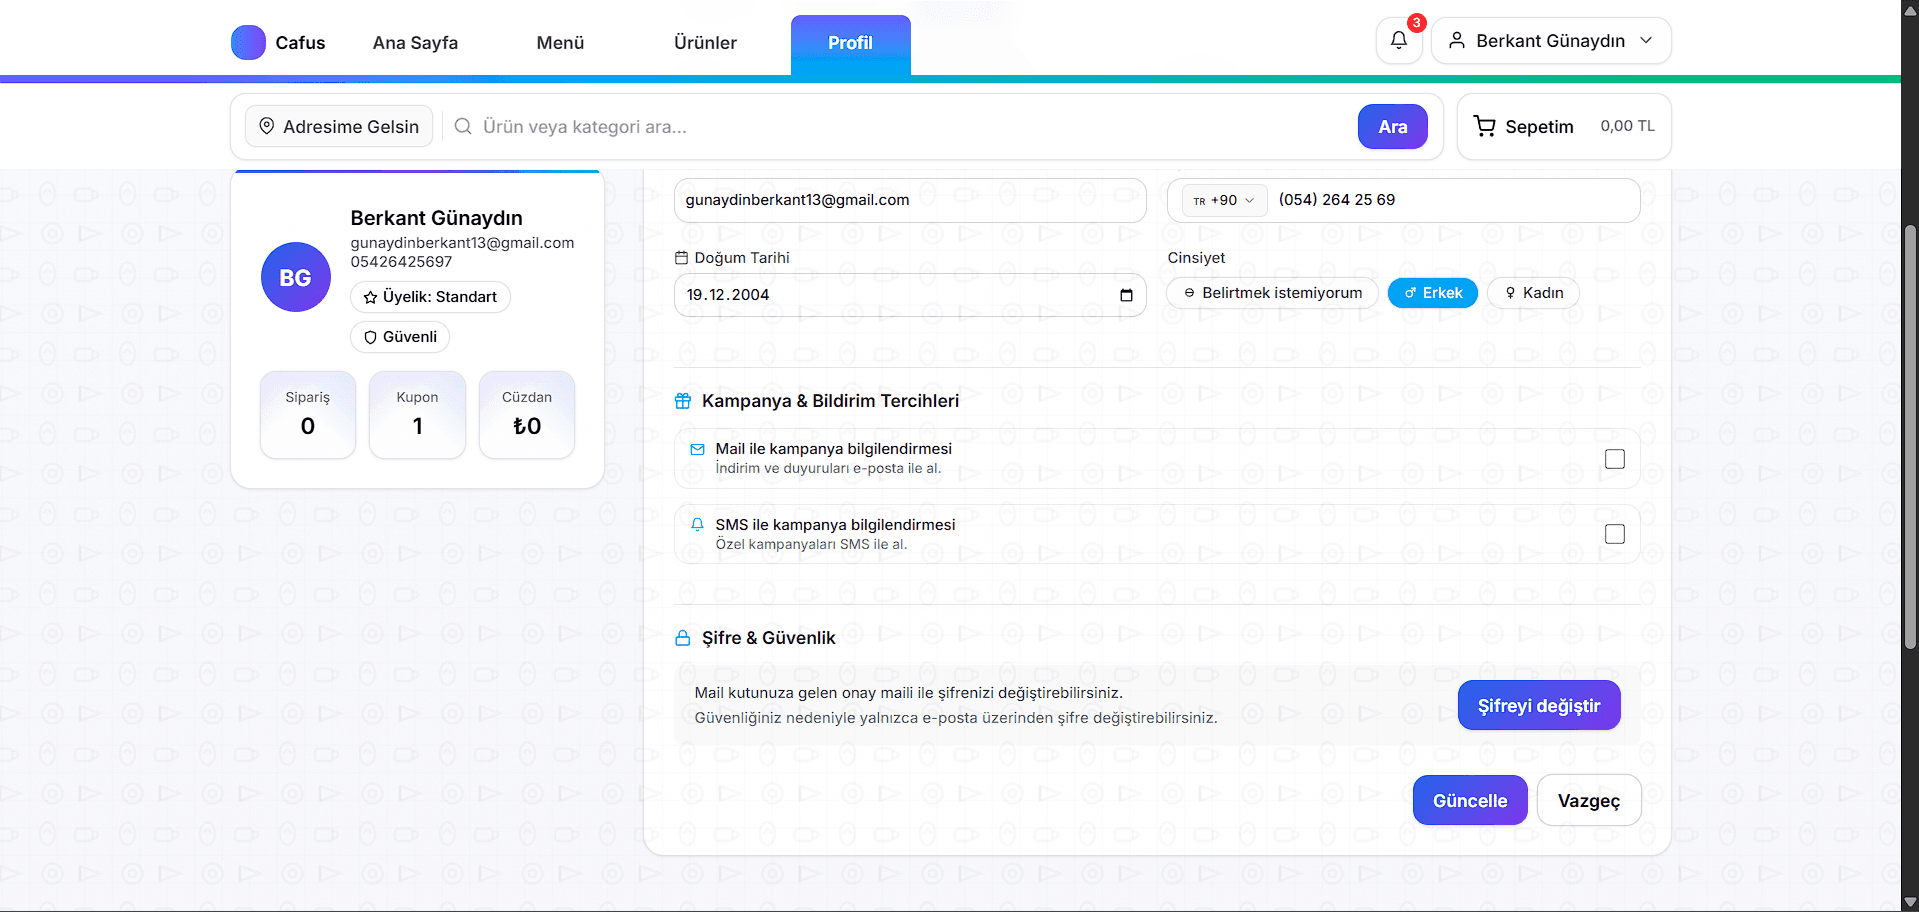The height and width of the screenshot is (912, 1919).
Task: Open the Menü navigation tab
Action: [x=560, y=43]
